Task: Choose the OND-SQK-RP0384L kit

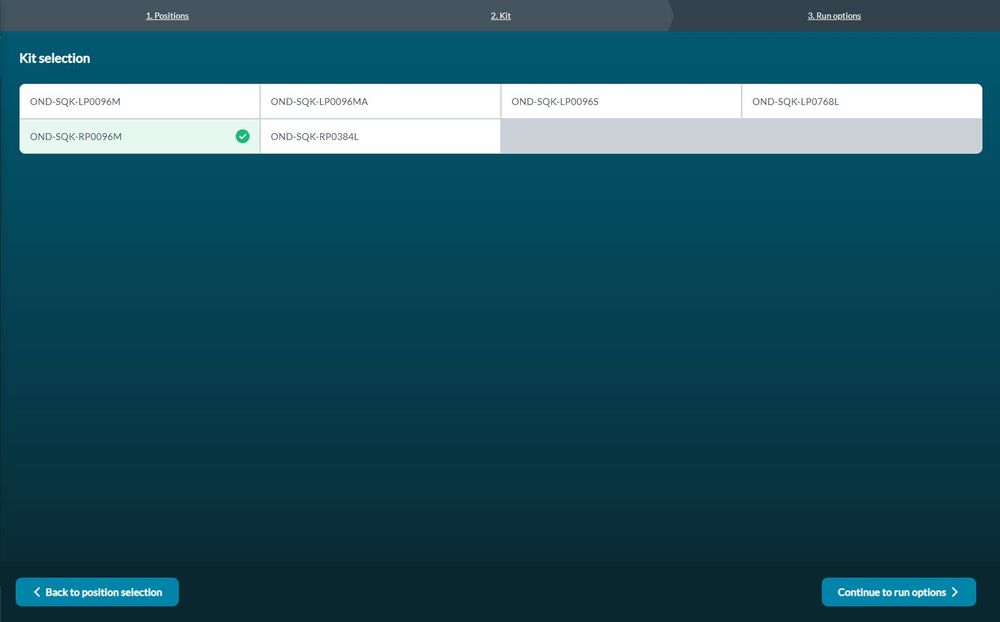Action: pos(380,137)
